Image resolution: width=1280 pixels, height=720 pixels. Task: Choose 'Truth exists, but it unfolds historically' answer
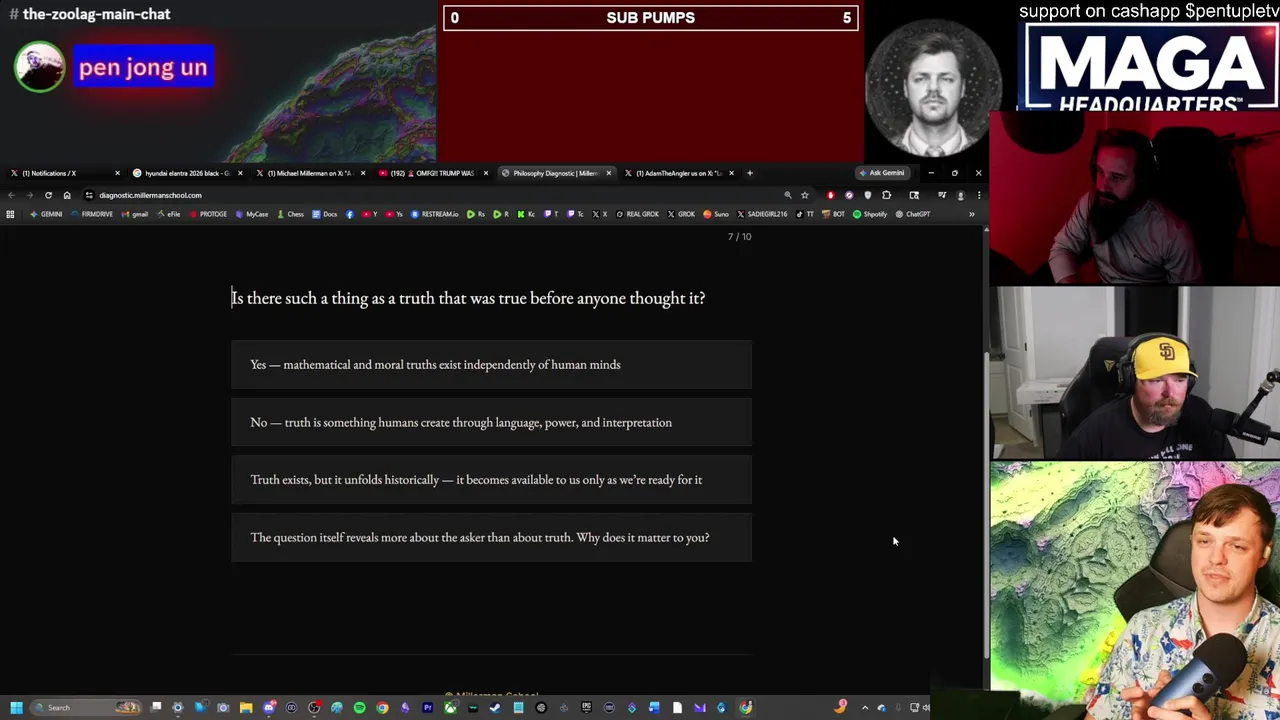coord(491,480)
